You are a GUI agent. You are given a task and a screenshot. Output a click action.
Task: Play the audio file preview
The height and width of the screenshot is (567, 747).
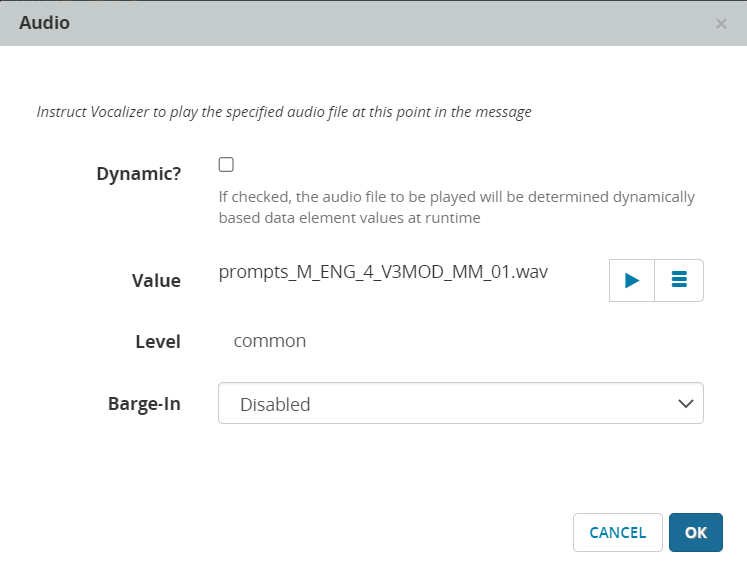(631, 281)
